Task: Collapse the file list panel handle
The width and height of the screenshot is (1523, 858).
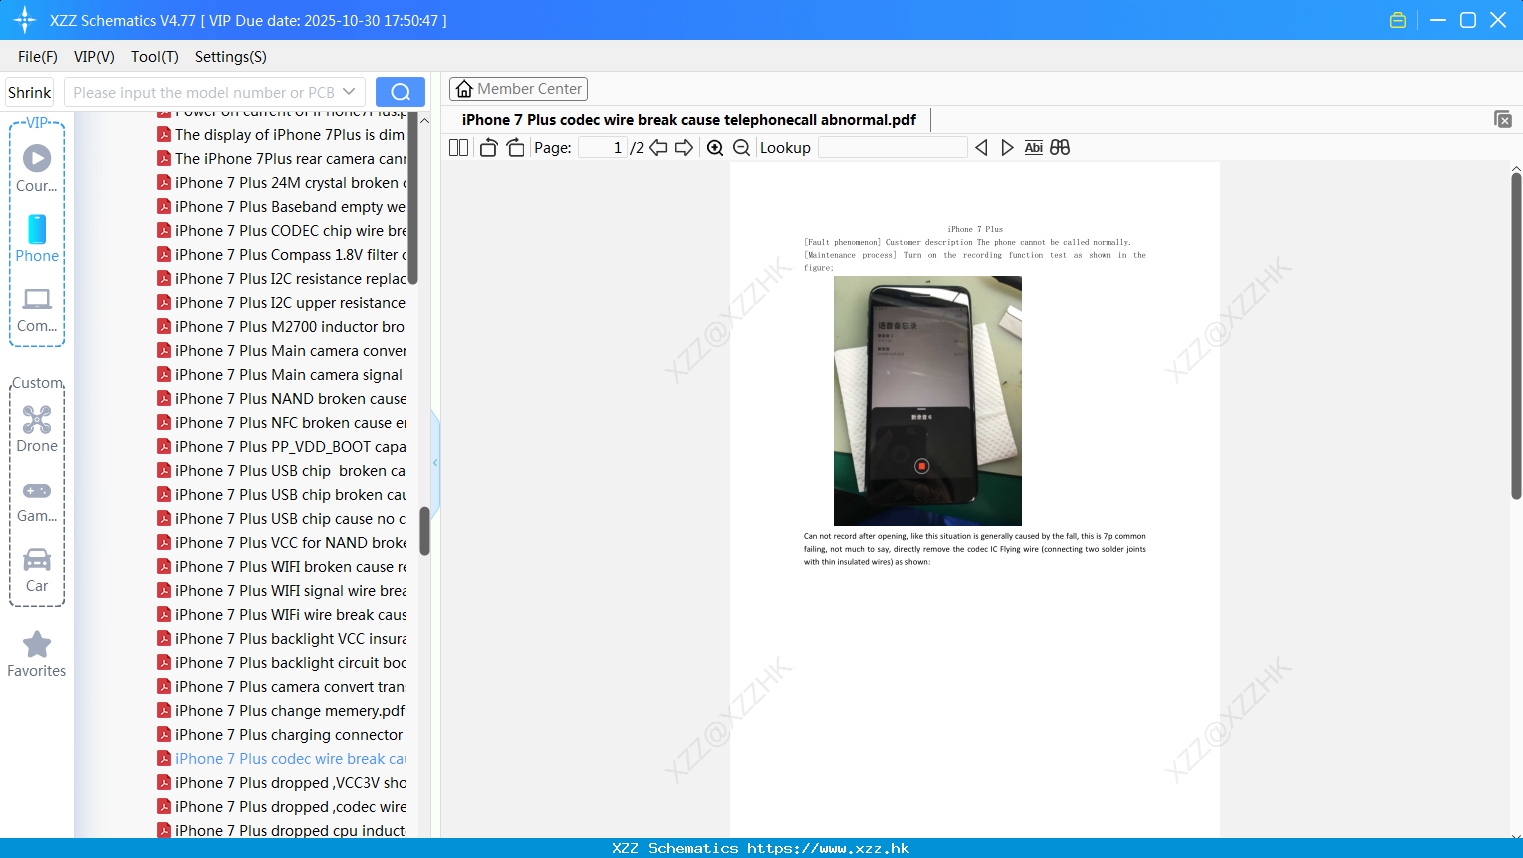Action: point(435,463)
